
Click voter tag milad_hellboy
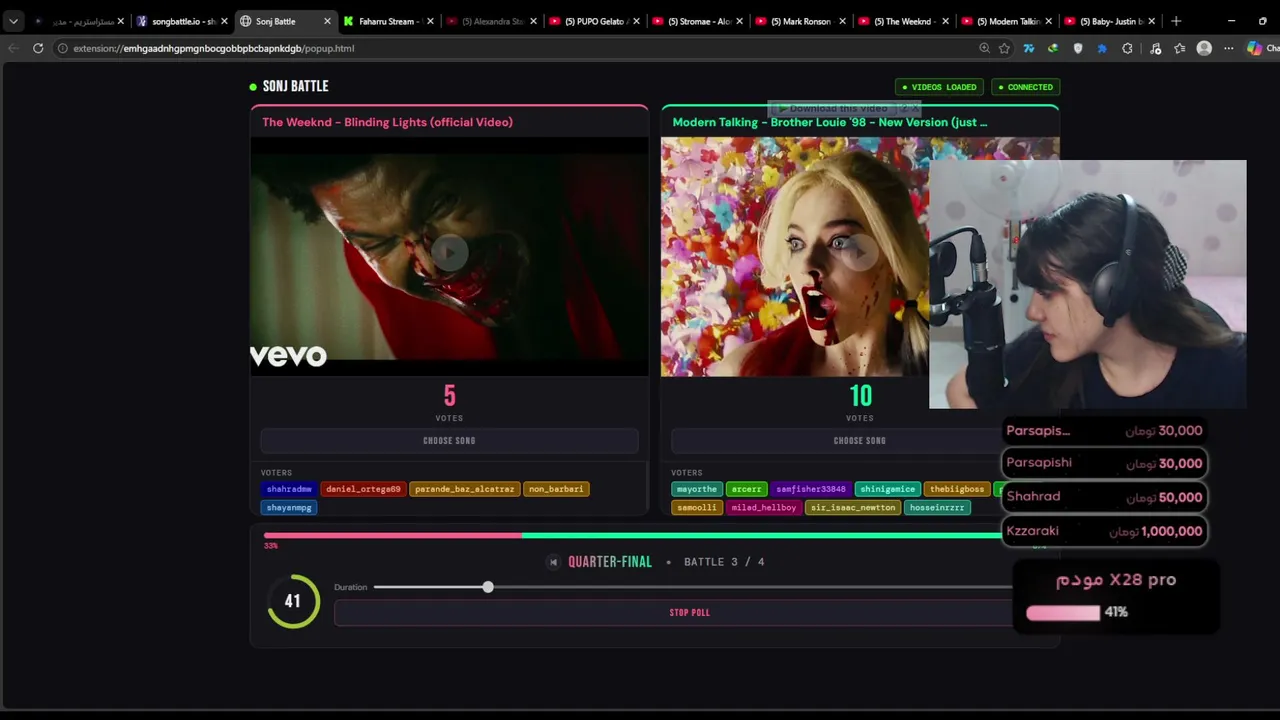click(764, 508)
